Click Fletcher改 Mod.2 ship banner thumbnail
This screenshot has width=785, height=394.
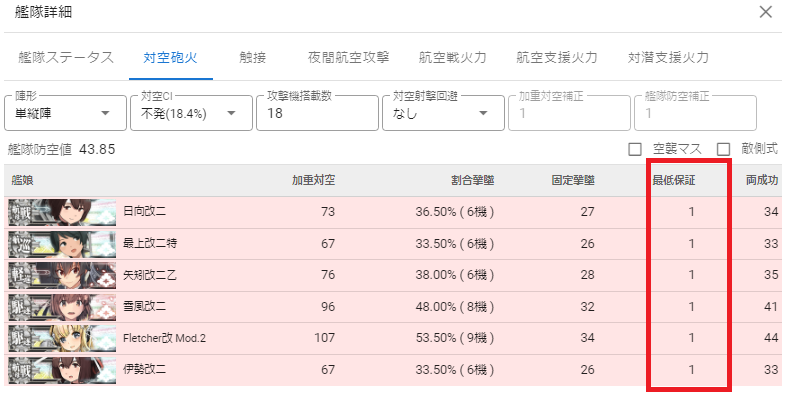coord(62,338)
